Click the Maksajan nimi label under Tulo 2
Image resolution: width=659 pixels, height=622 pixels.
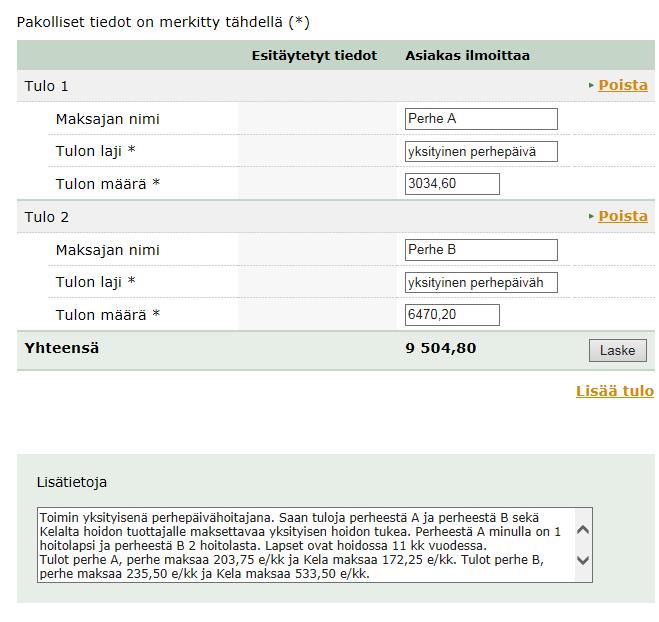click(108, 250)
